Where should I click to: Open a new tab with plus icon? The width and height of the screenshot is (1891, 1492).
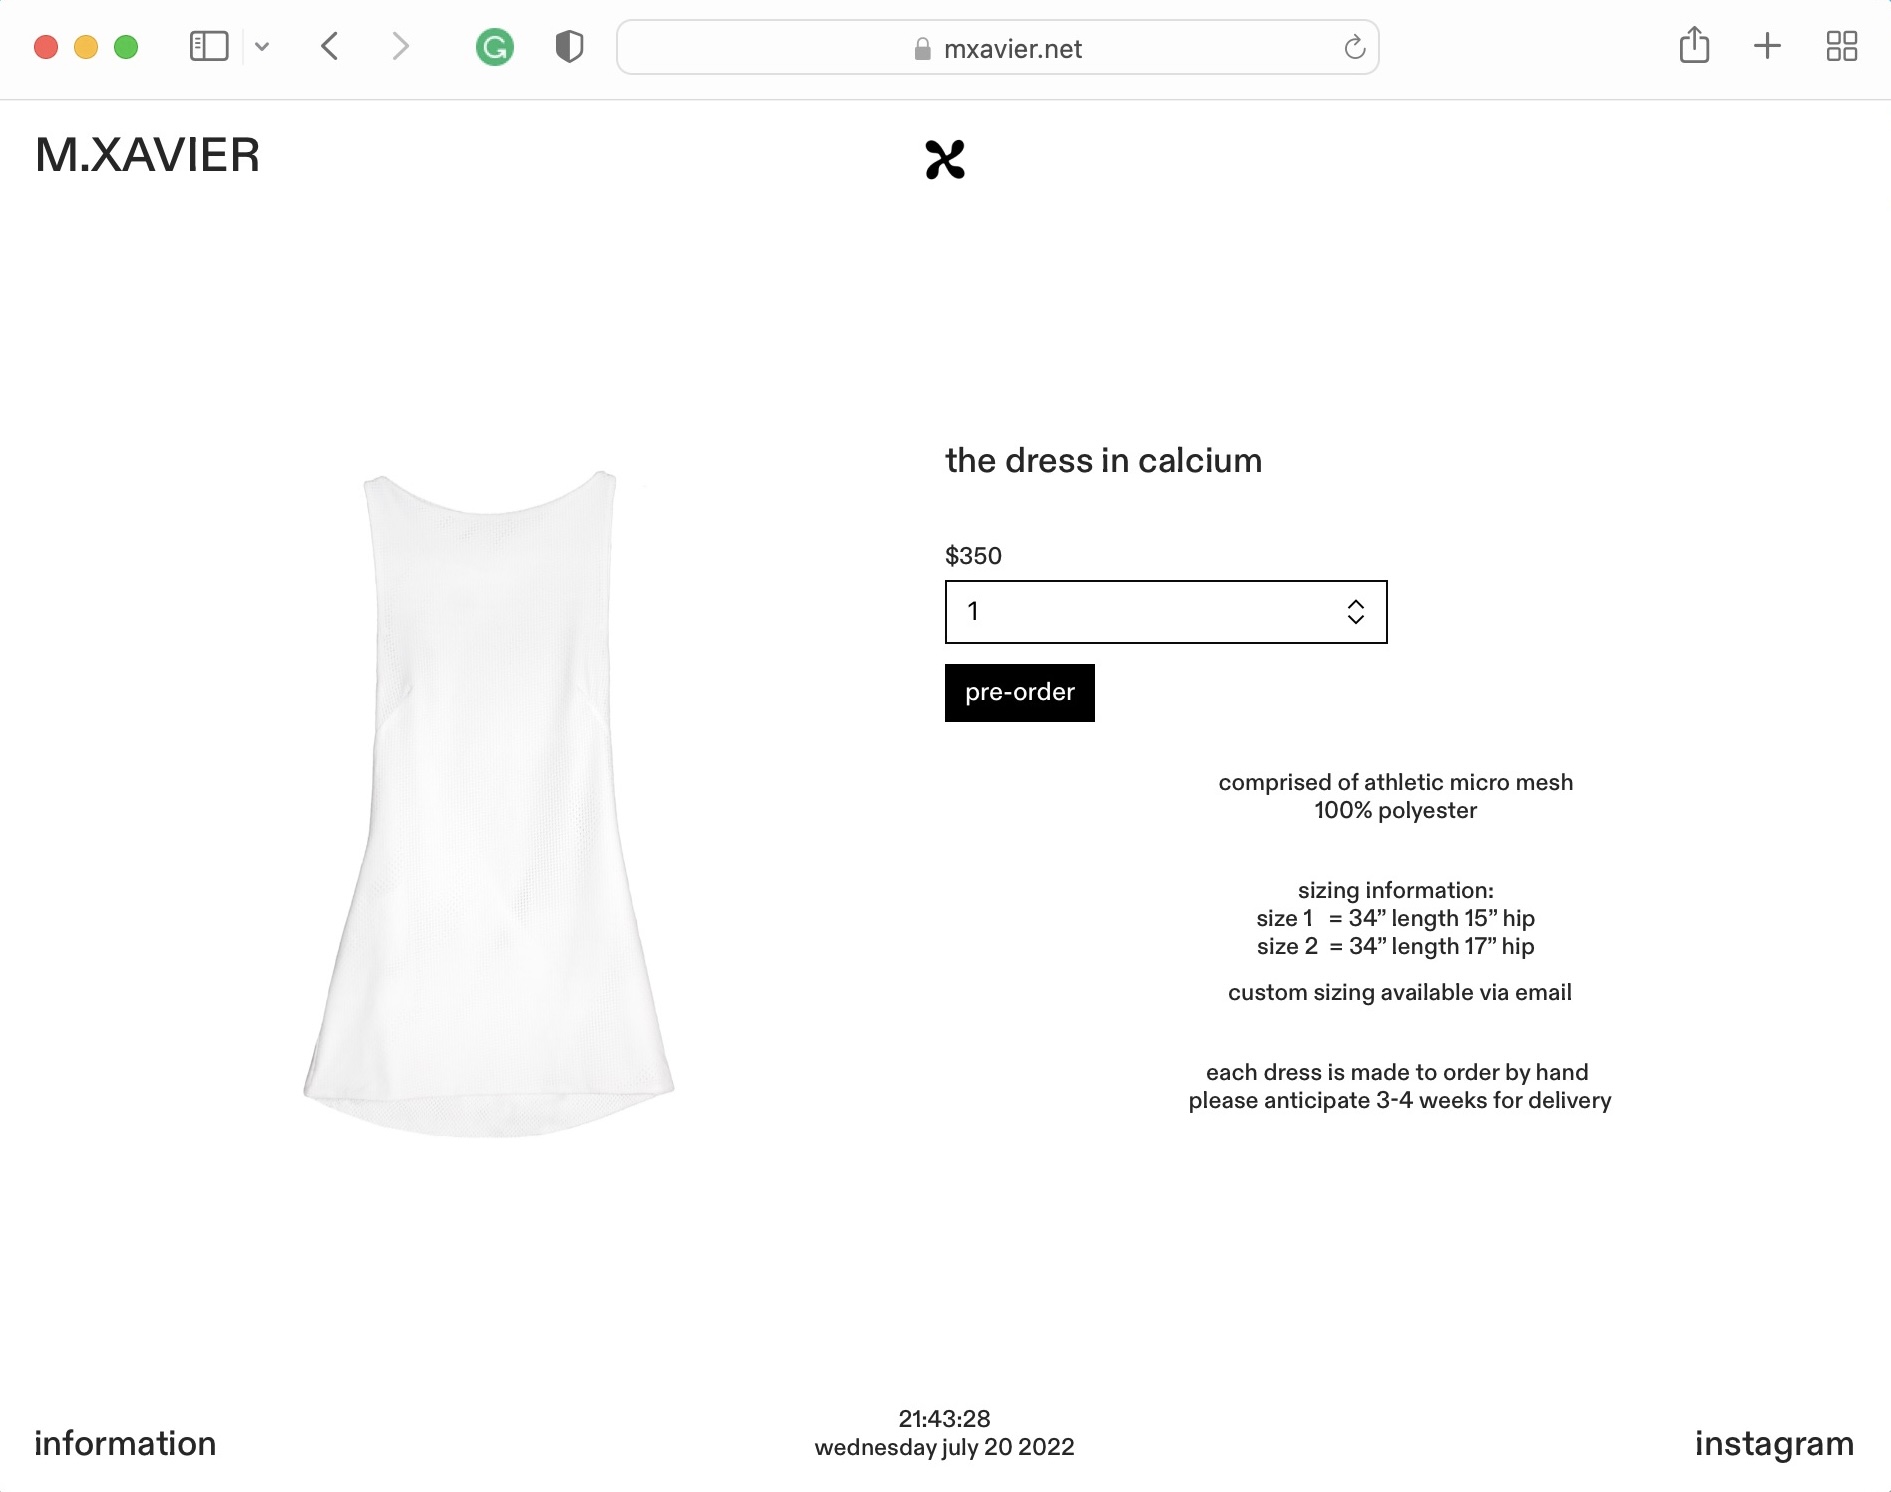click(1767, 46)
